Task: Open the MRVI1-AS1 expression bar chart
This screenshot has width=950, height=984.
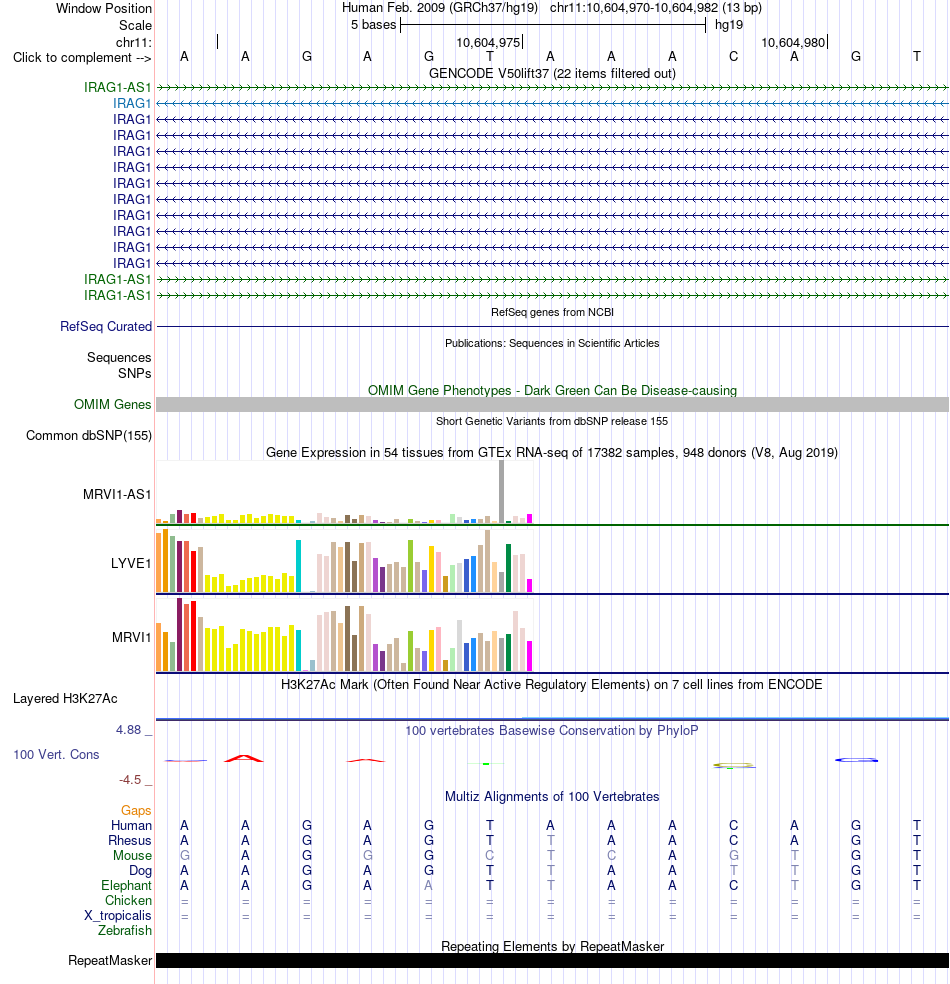Action: click(x=344, y=492)
